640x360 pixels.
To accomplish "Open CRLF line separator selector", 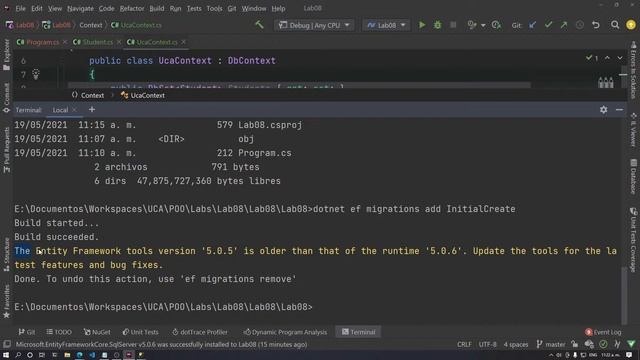I will (464, 344).
